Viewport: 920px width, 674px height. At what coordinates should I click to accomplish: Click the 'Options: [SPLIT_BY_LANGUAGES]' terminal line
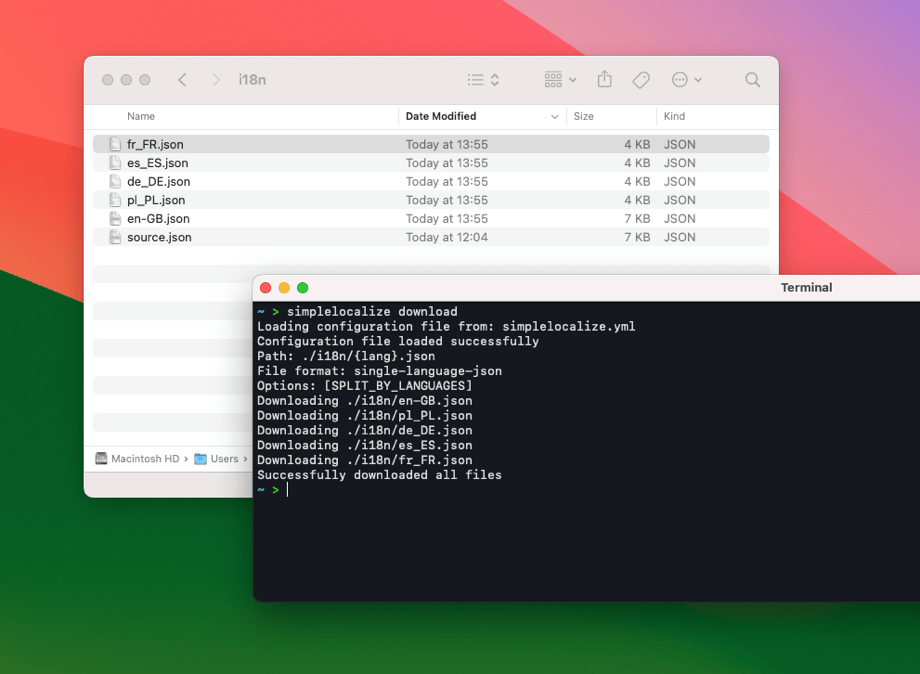point(364,386)
